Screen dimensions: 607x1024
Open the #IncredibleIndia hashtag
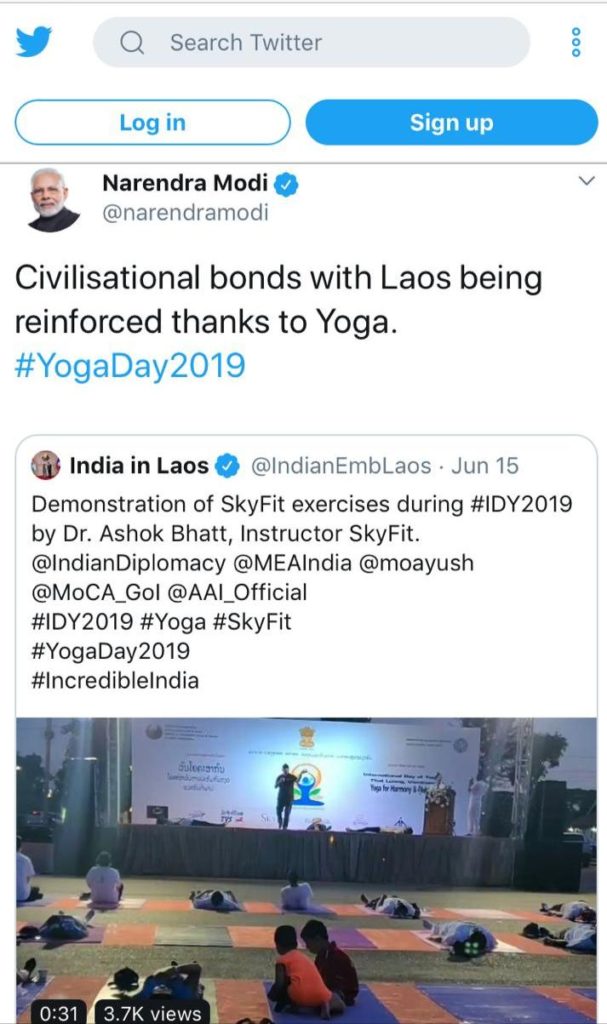point(115,680)
